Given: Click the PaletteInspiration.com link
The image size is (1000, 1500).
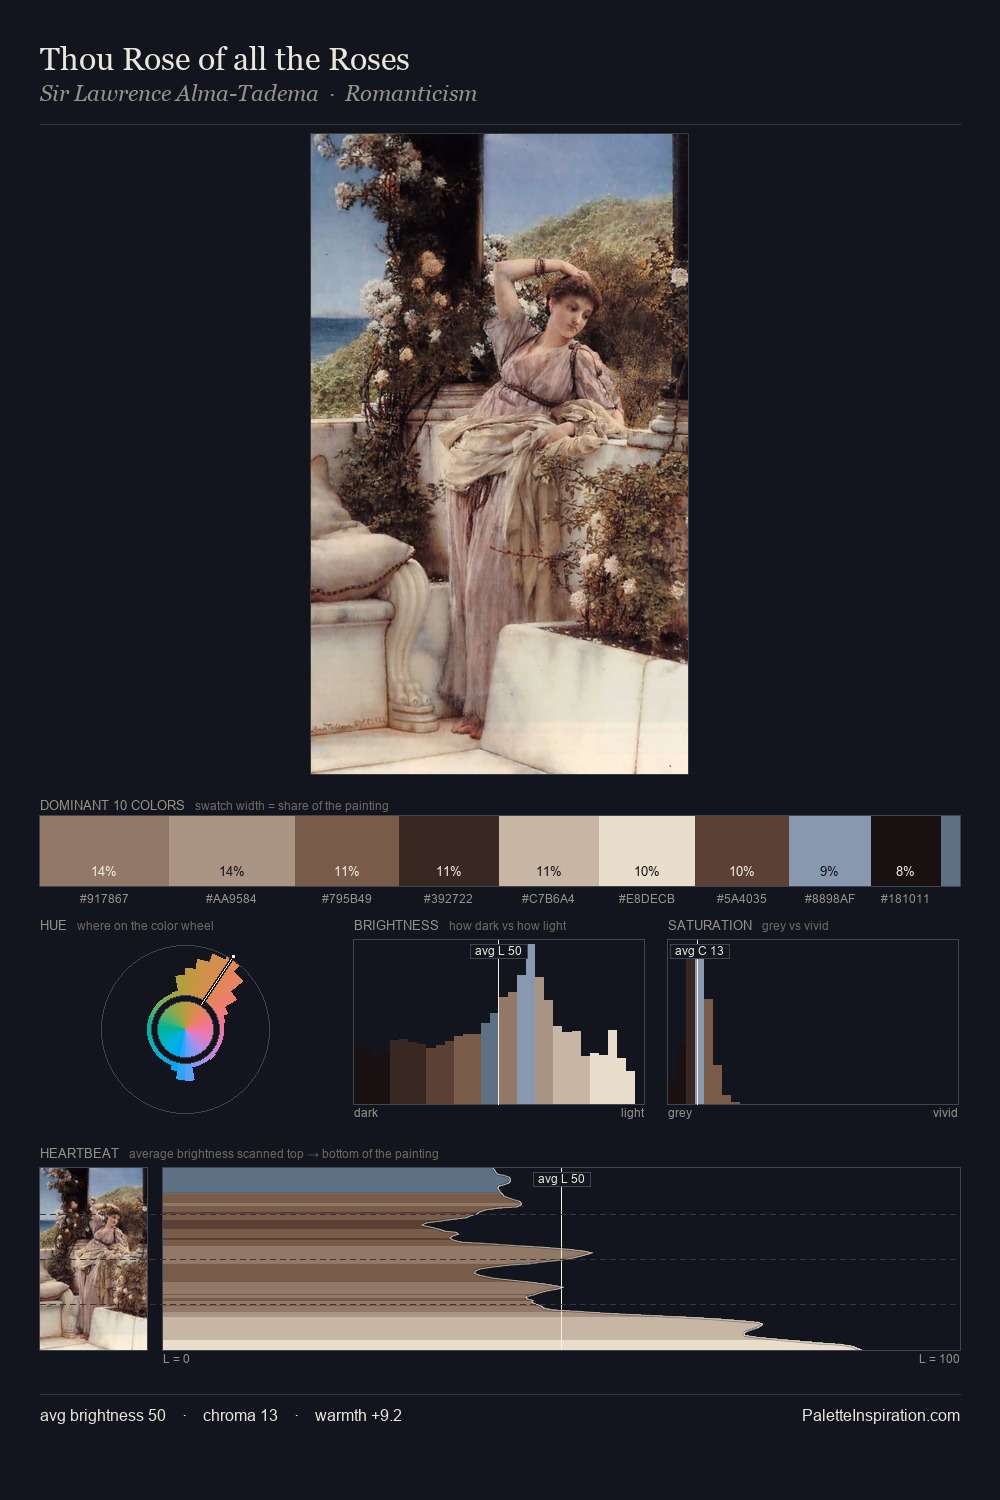Looking at the screenshot, I should 881,1415.
